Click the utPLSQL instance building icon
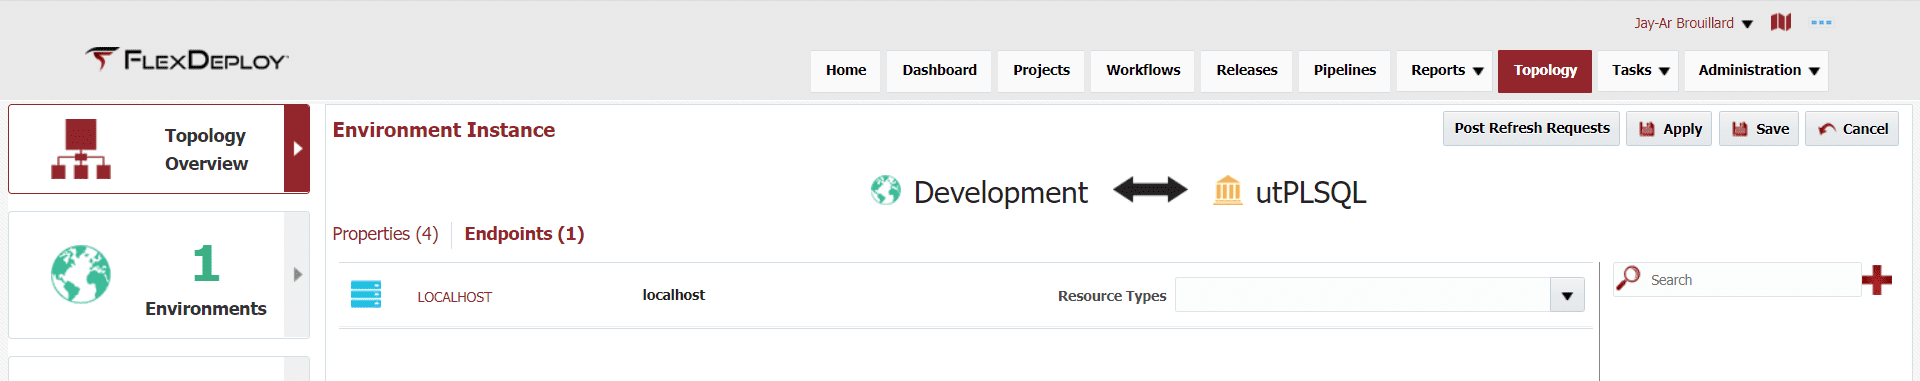 coord(1227,190)
